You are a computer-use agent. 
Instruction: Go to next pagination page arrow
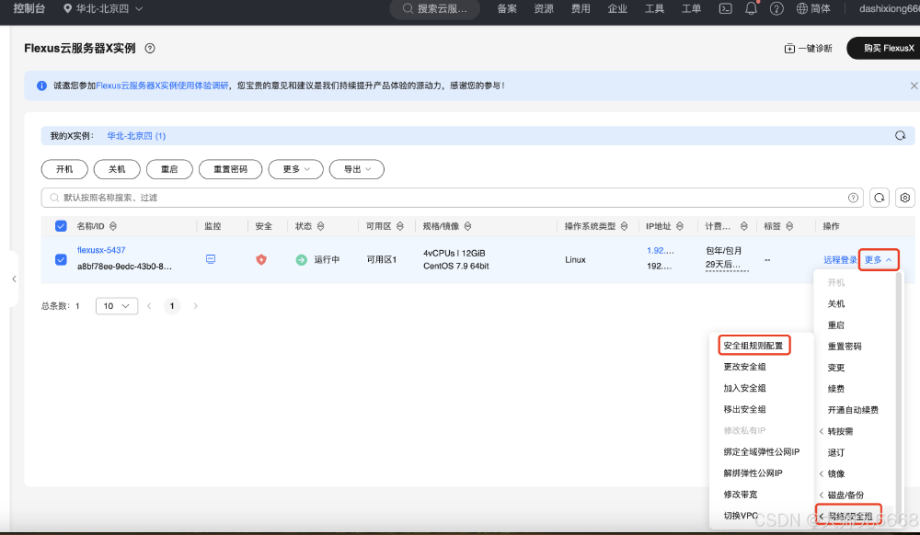(x=195, y=306)
